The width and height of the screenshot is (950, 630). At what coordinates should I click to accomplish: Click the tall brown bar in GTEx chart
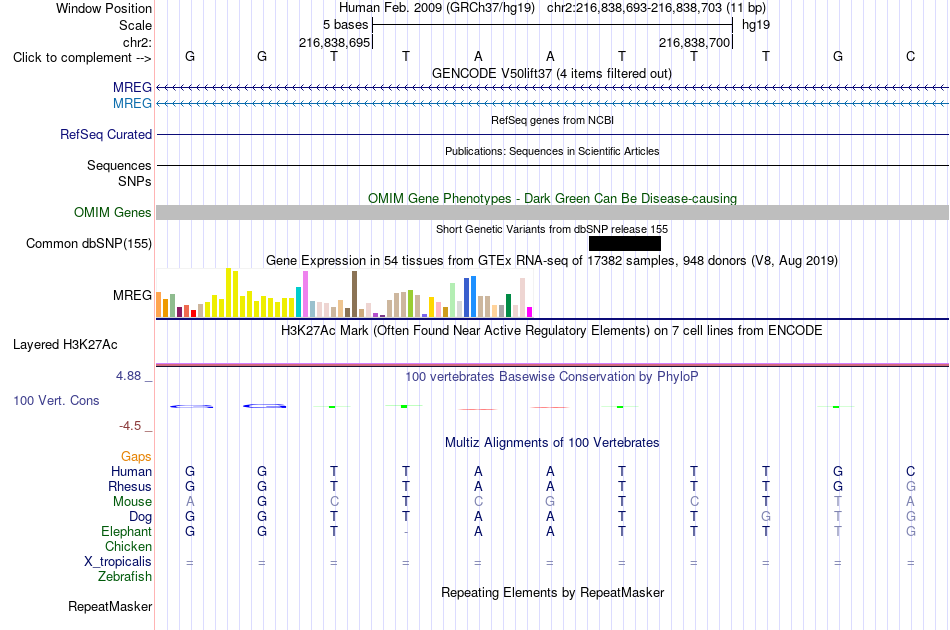tap(354, 294)
